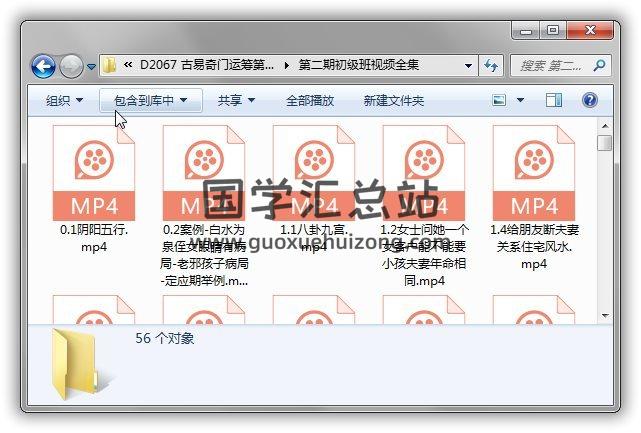Minimize the explorer window

[x=527, y=31]
